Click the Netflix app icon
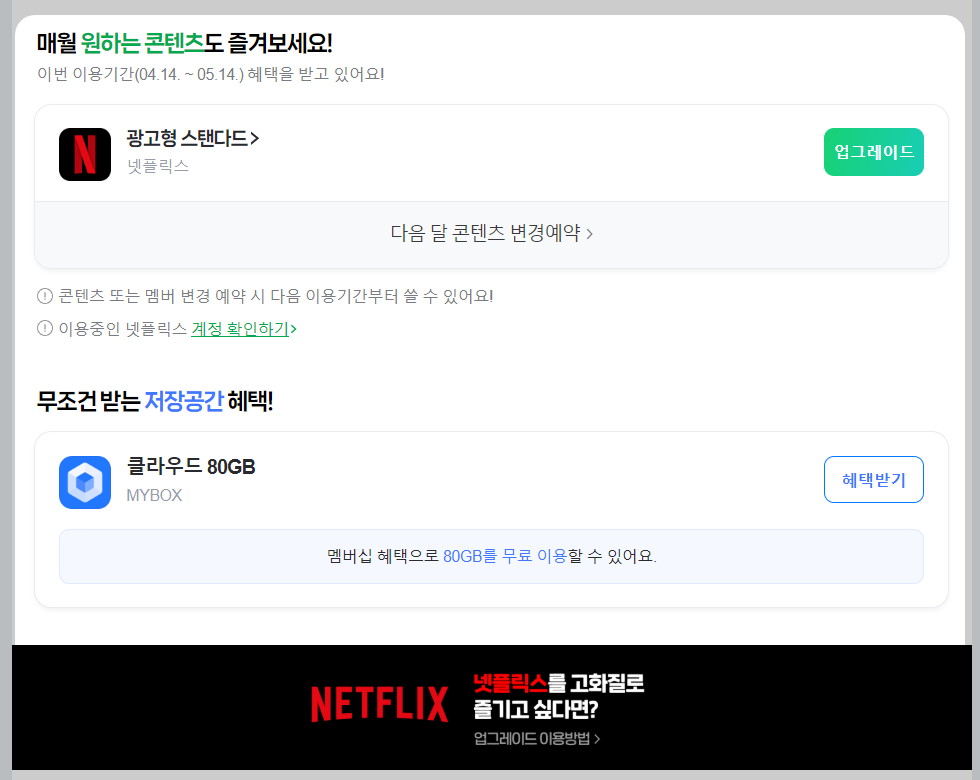Image resolution: width=980 pixels, height=780 pixels. click(85, 154)
